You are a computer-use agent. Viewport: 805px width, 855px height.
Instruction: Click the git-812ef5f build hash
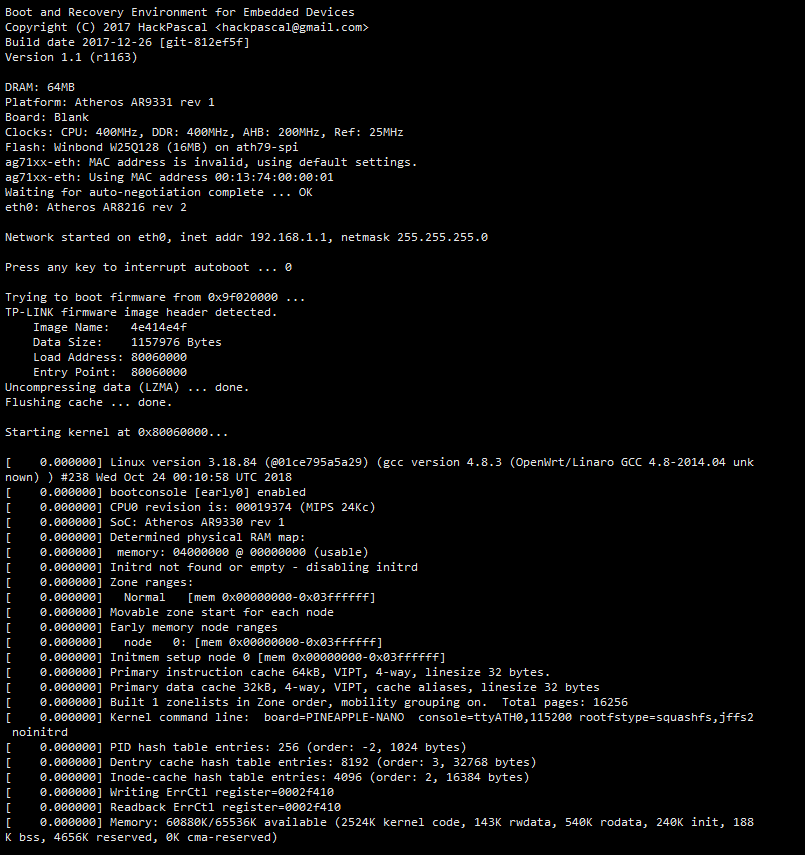[x=205, y=42]
